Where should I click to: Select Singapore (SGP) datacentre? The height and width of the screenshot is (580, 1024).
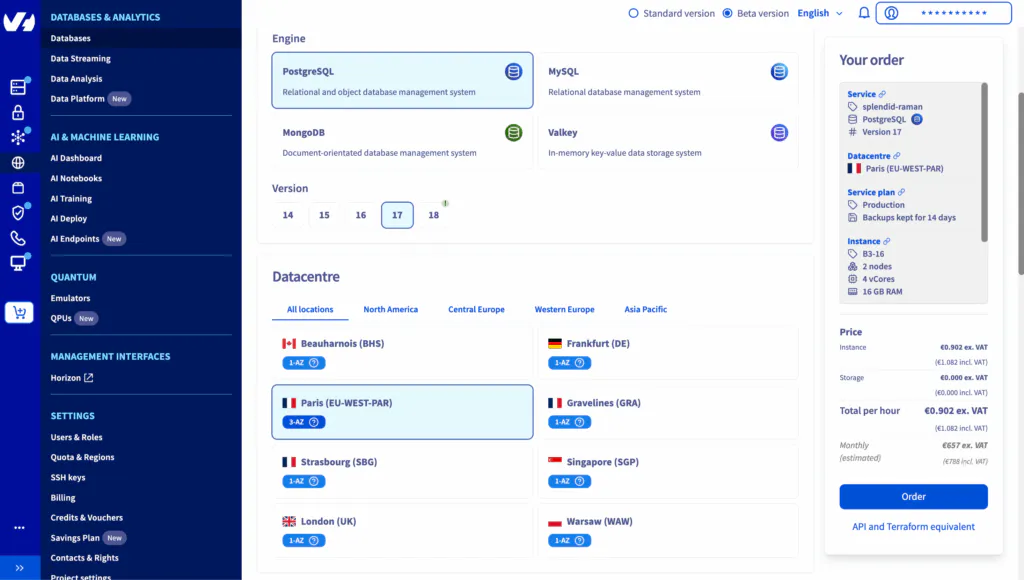[667, 471]
